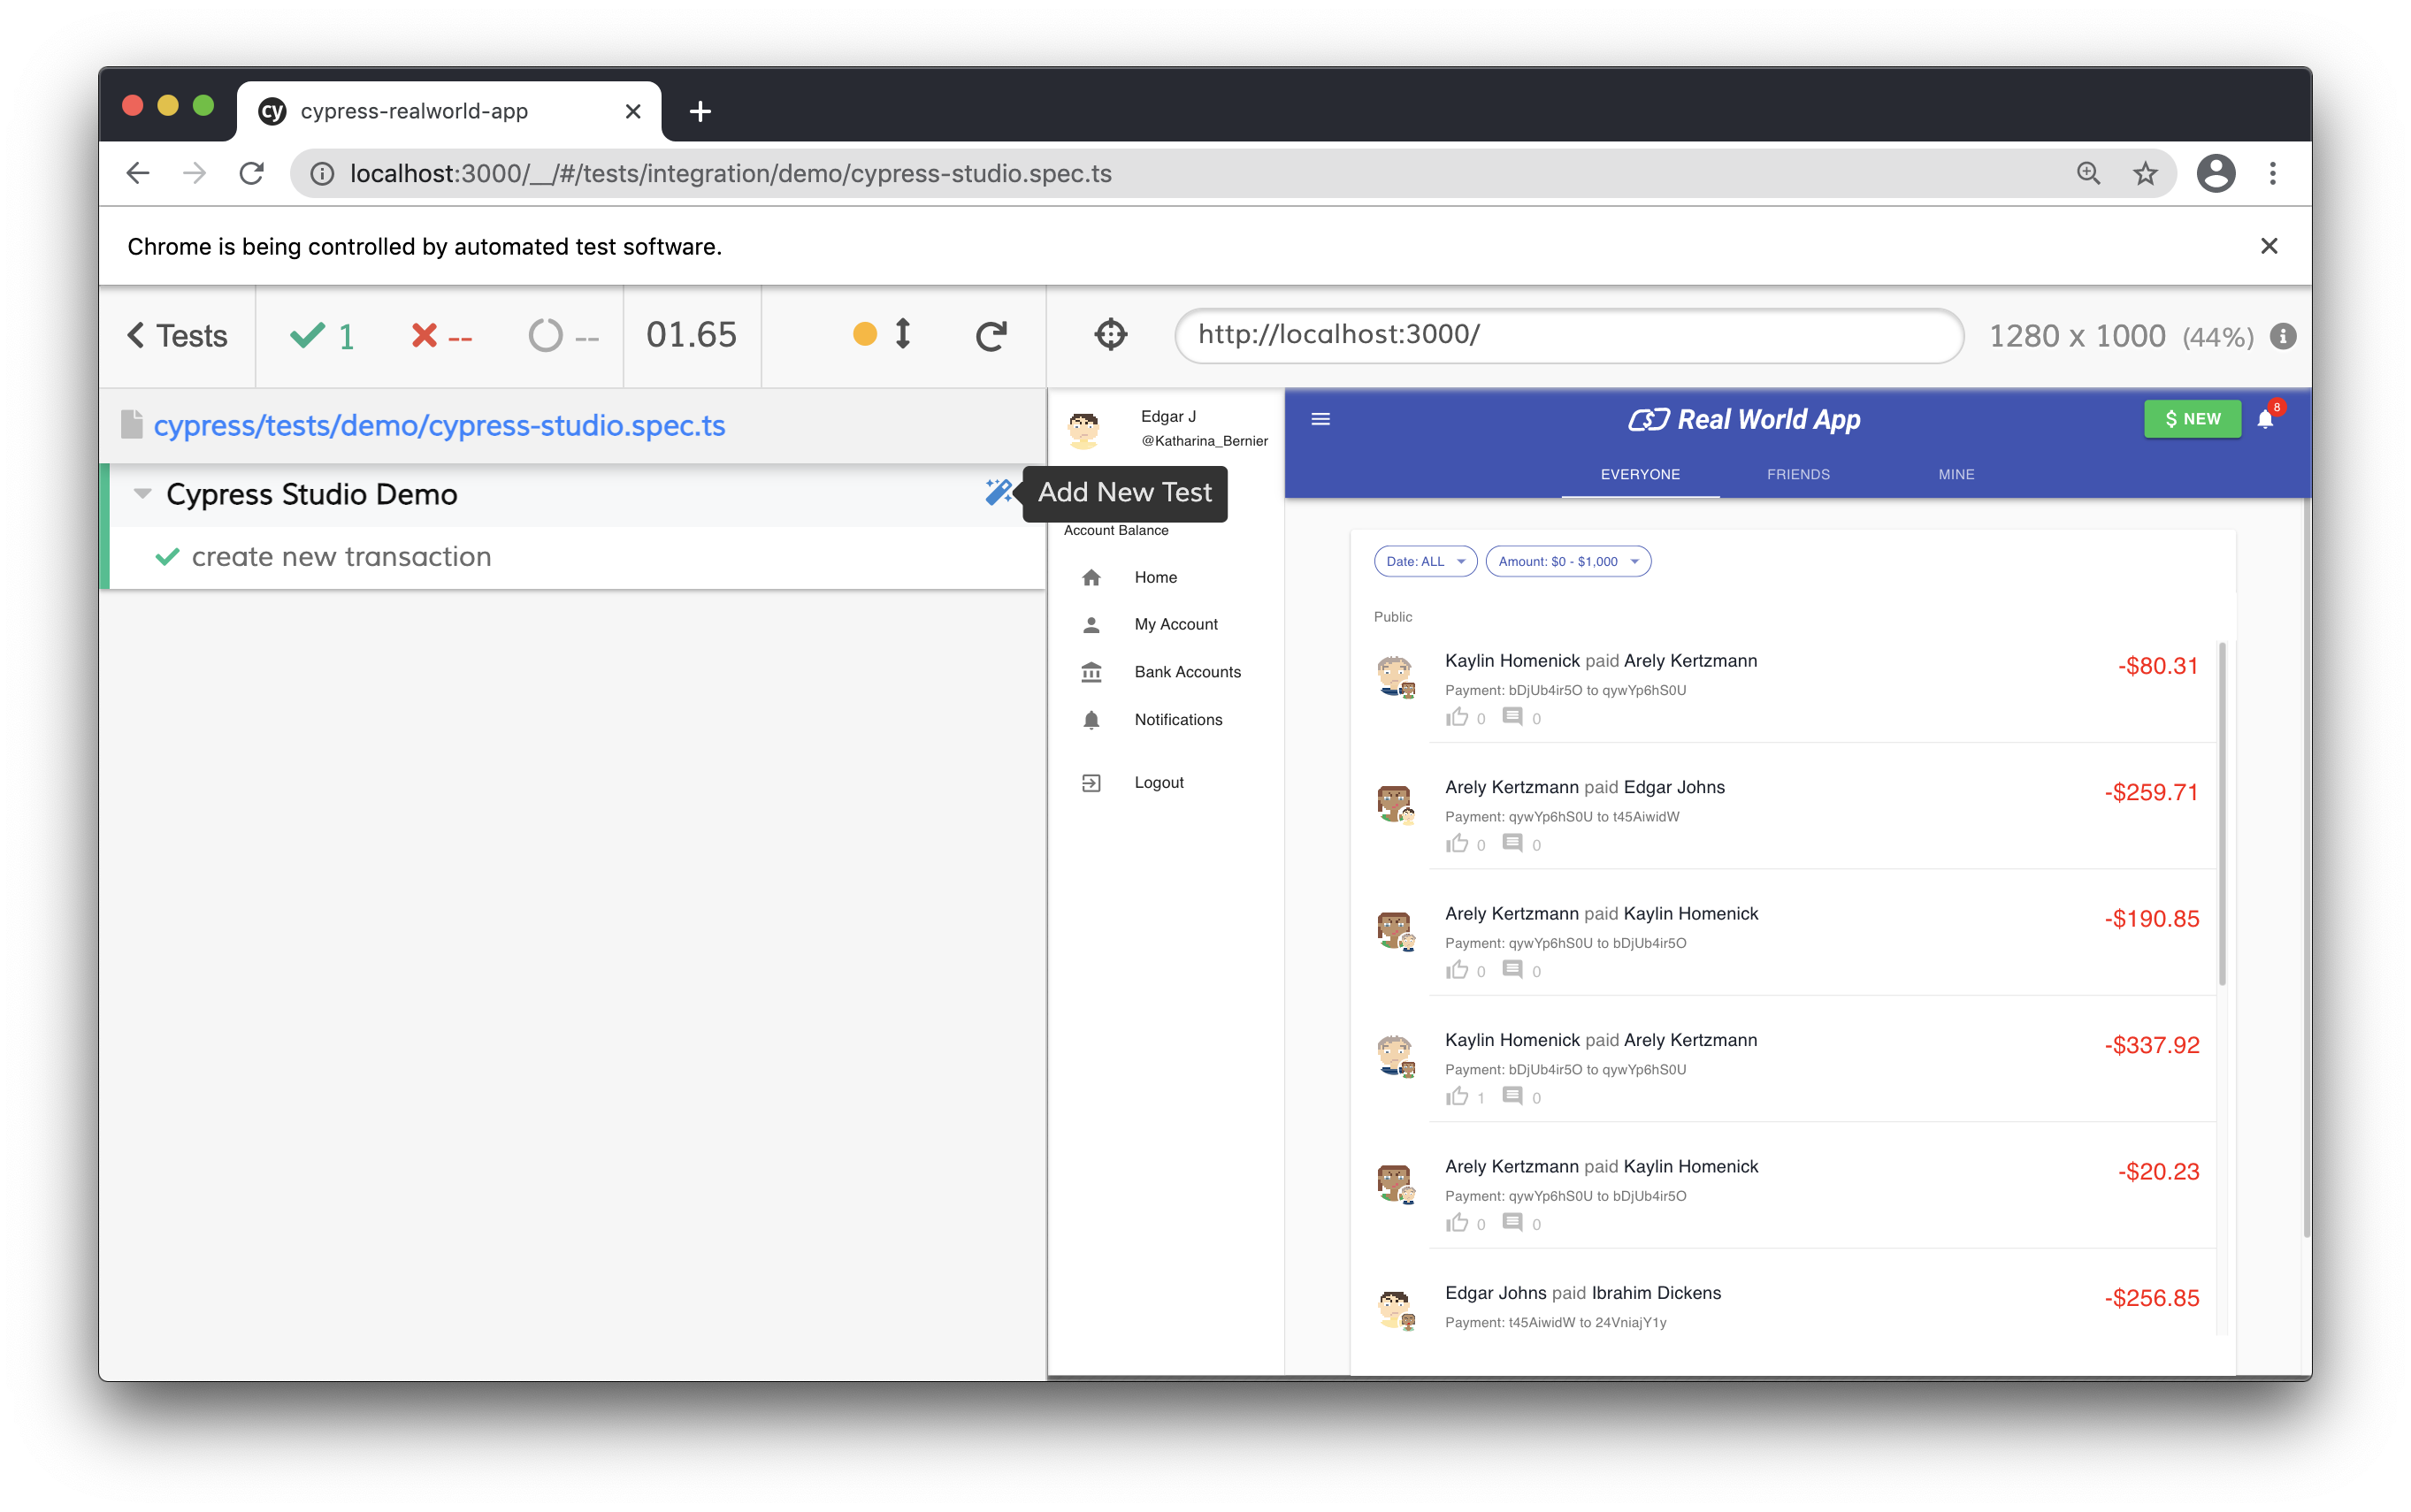Collapse the Cypress Studio Demo suite
Screen dimensions: 2411x1512
click(143, 493)
